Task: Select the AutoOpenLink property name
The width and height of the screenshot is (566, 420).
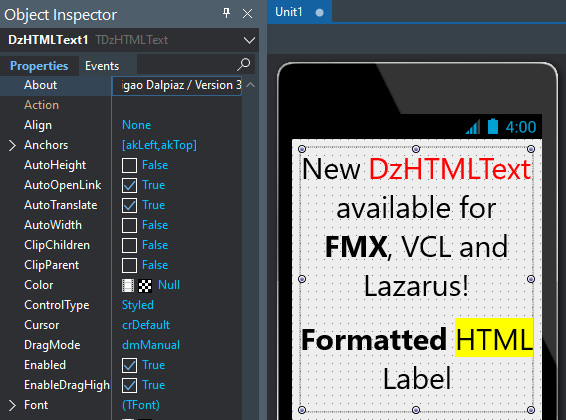Action: tap(62, 185)
